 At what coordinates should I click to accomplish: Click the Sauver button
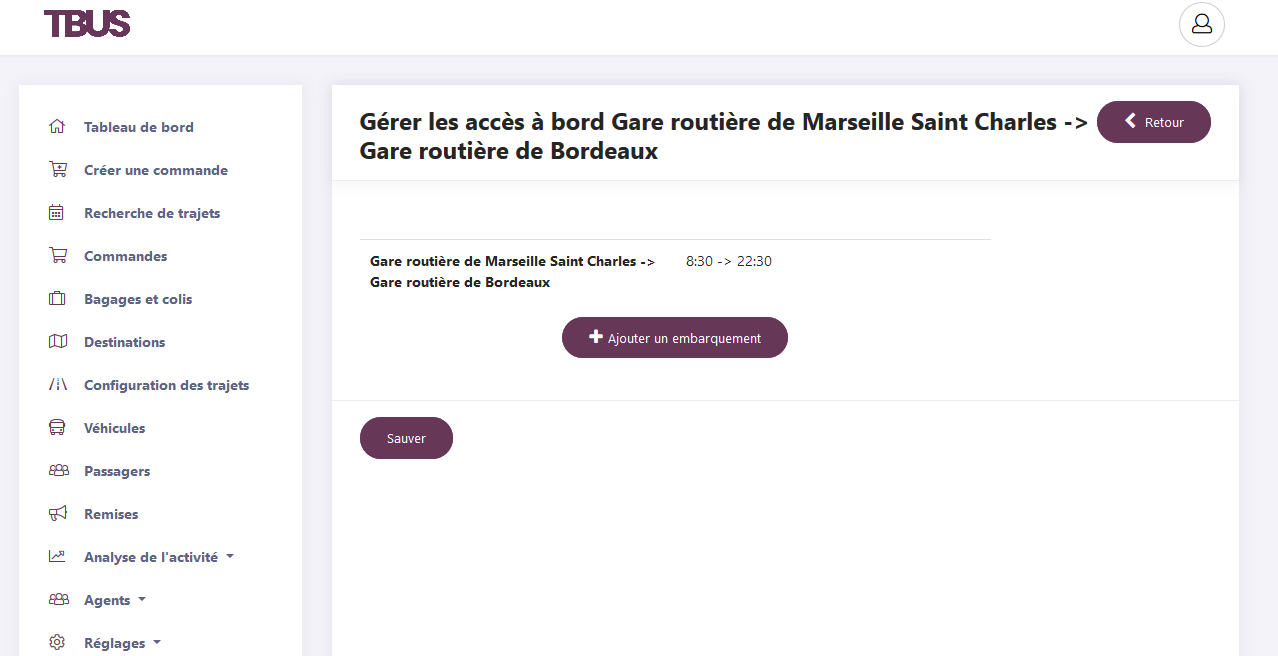click(x=406, y=438)
